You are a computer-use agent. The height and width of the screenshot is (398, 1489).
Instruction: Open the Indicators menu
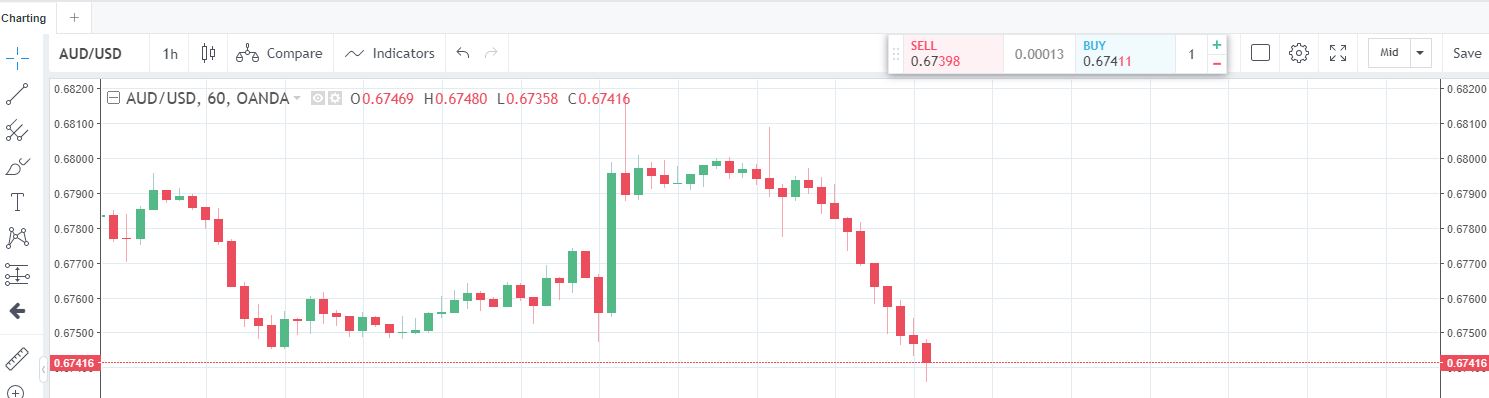point(390,53)
